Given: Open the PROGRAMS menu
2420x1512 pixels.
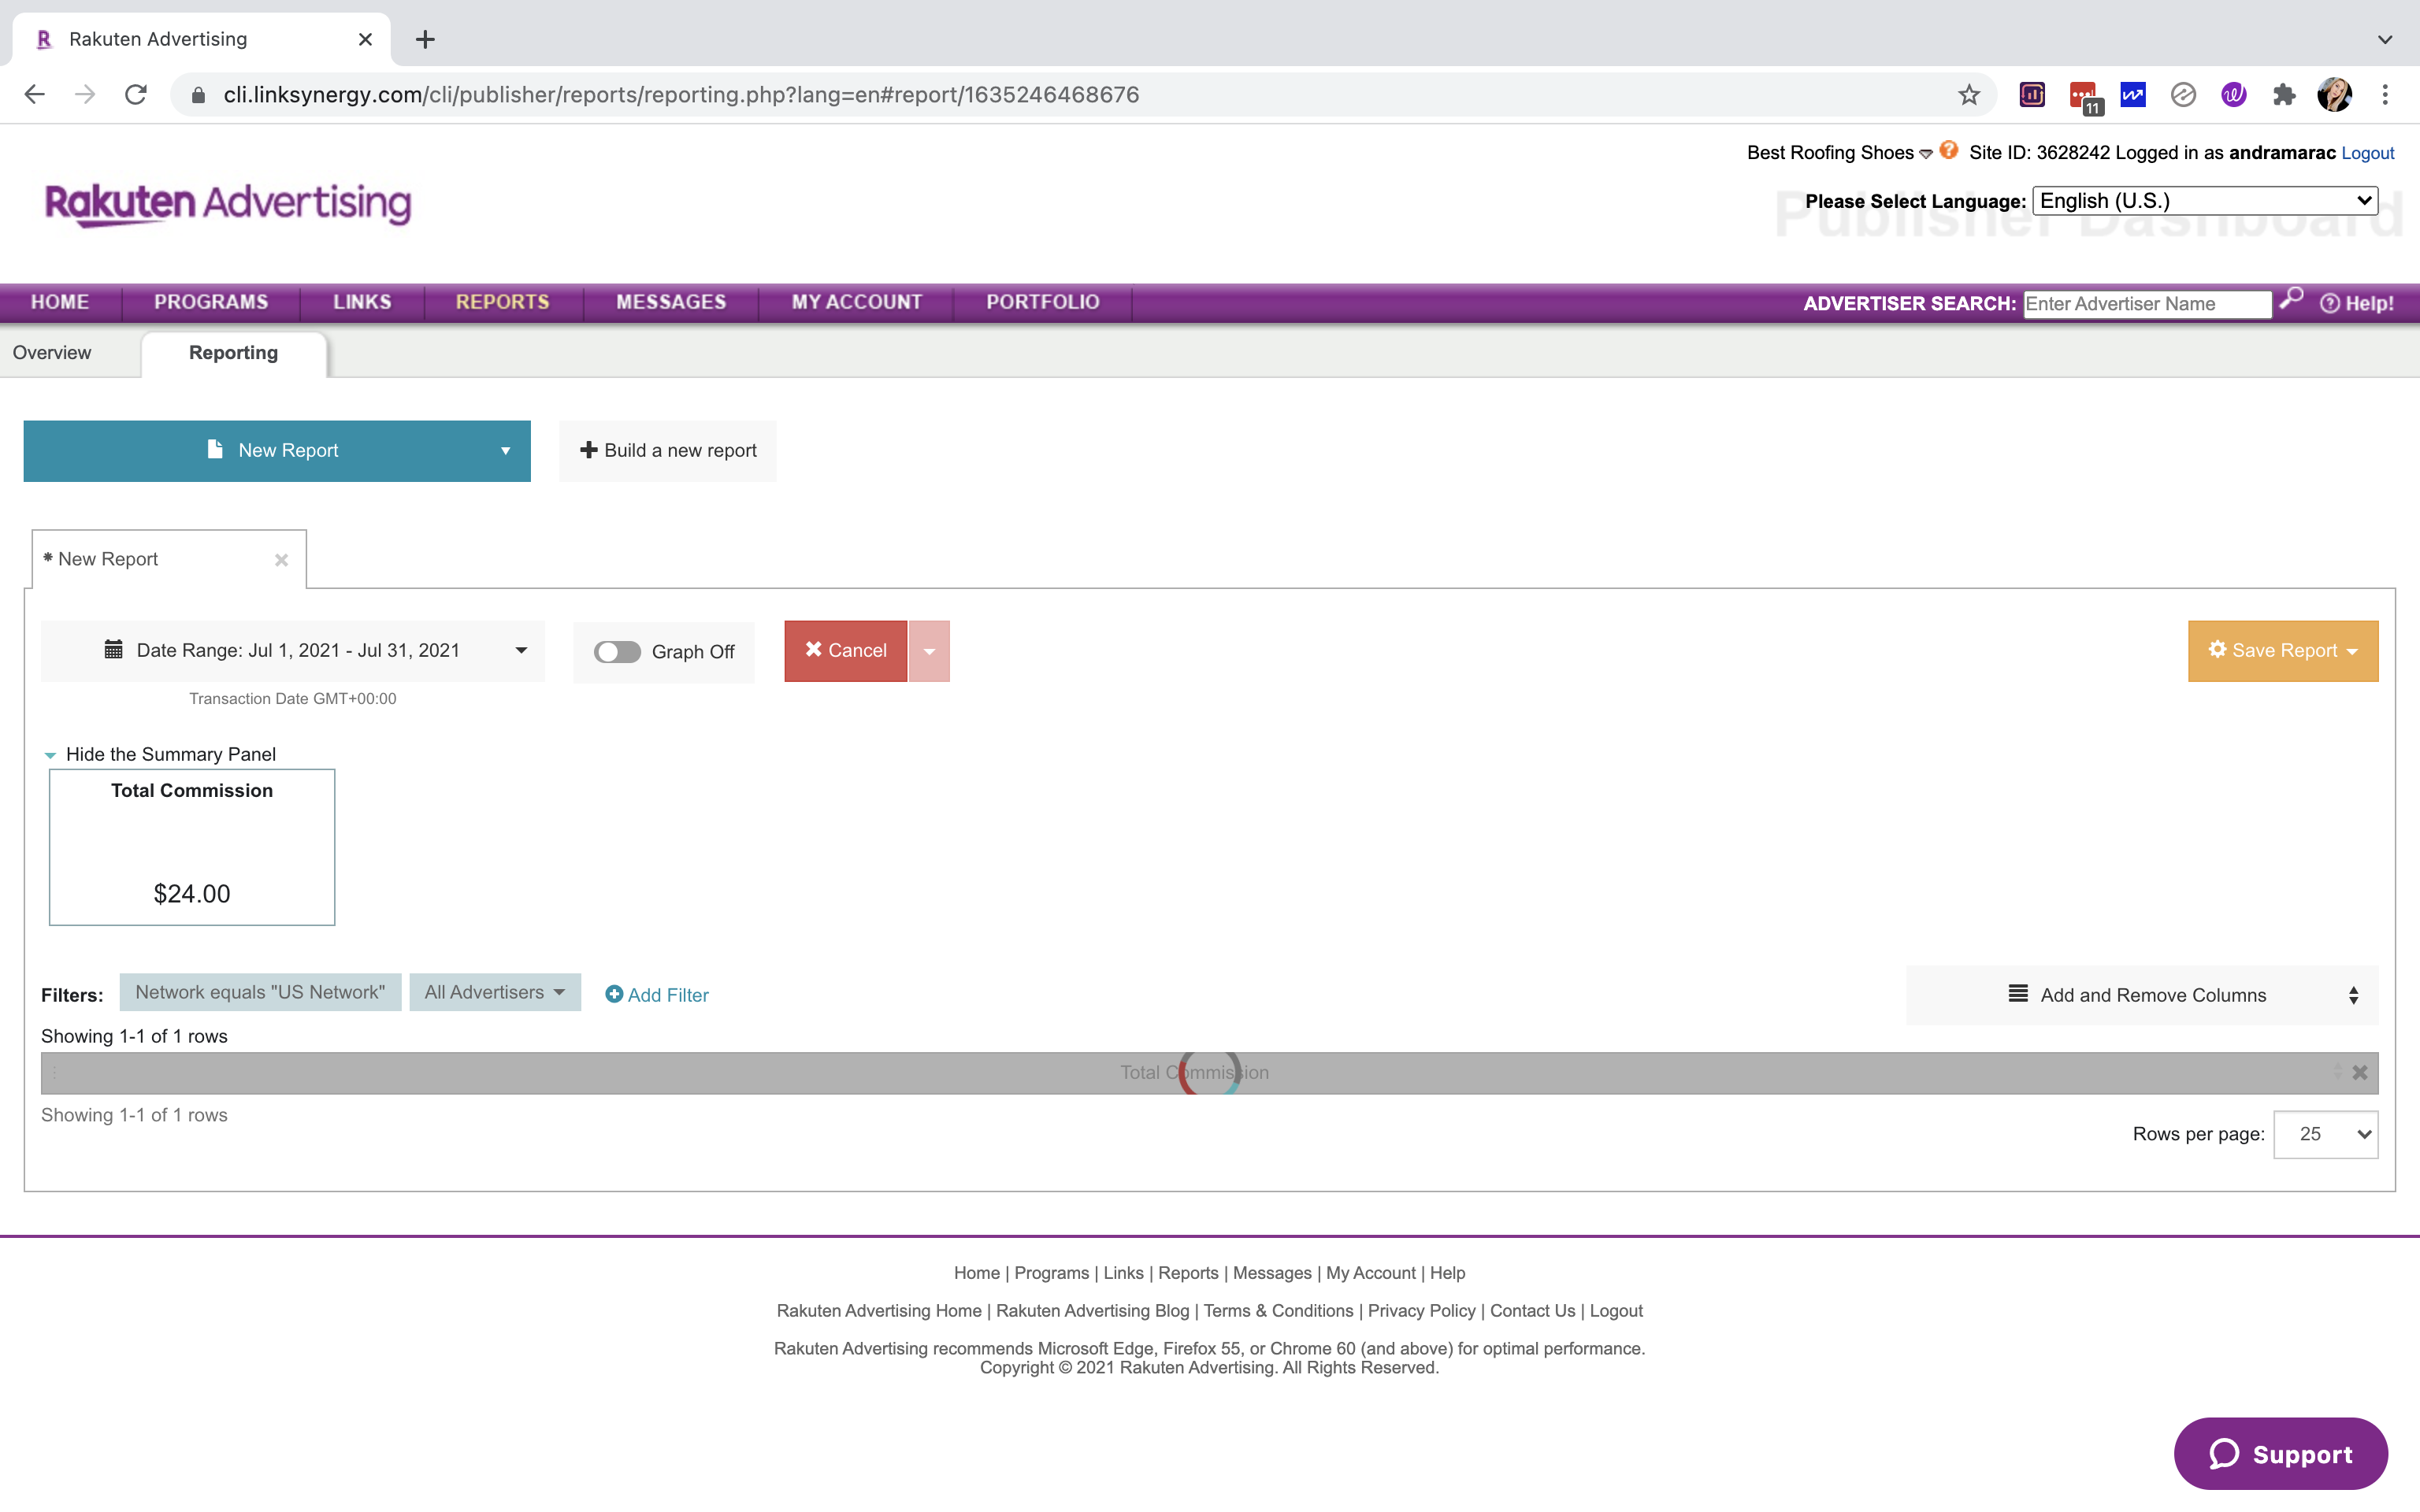Looking at the screenshot, I should [211, 302].
